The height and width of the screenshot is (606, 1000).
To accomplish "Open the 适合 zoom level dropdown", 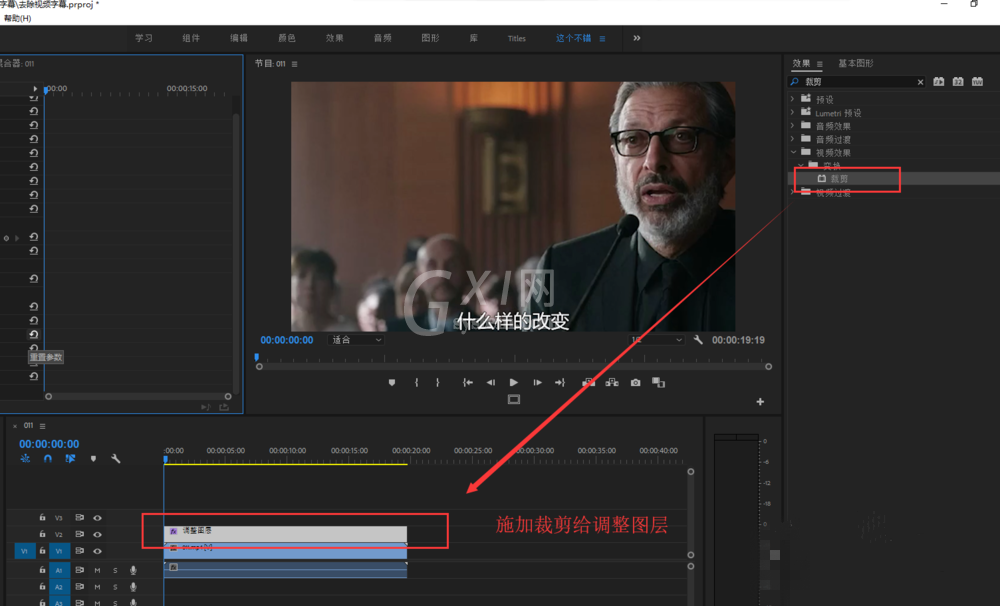I will coord(356,340).
